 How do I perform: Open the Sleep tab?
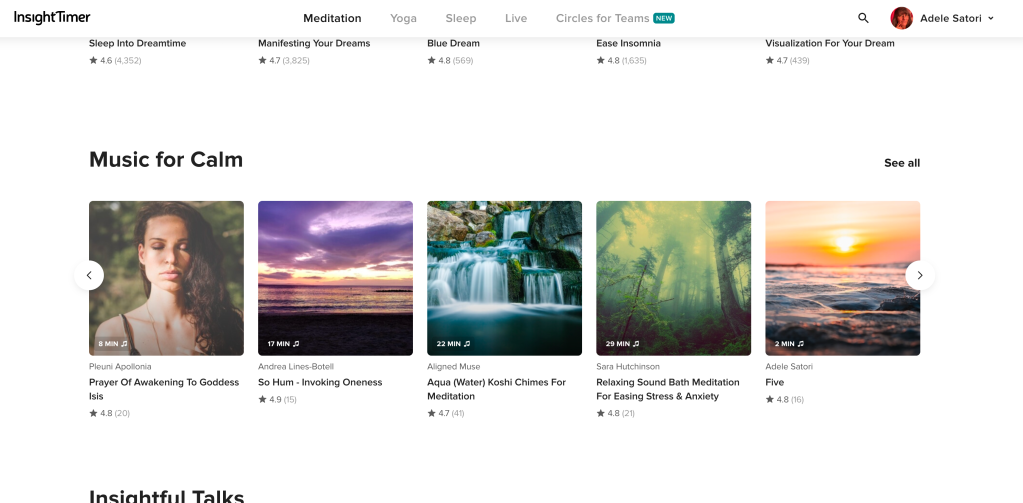point(461,18)
